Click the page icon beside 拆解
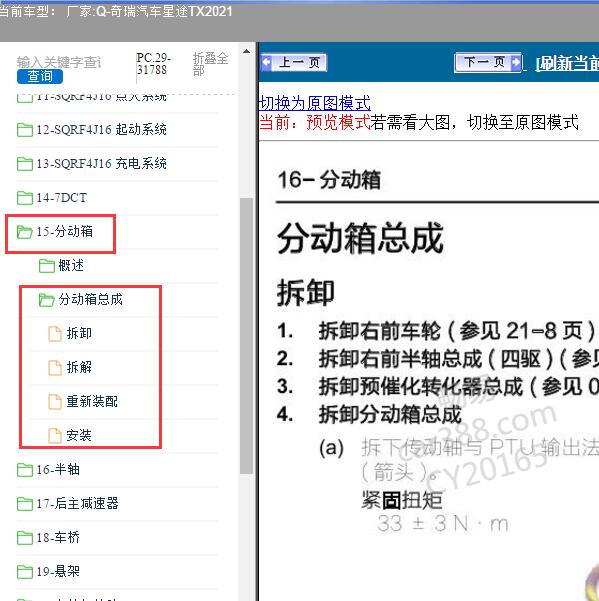The width and height of the screenshot is (599, 601). pyautogui.click(x=55, y=368)
